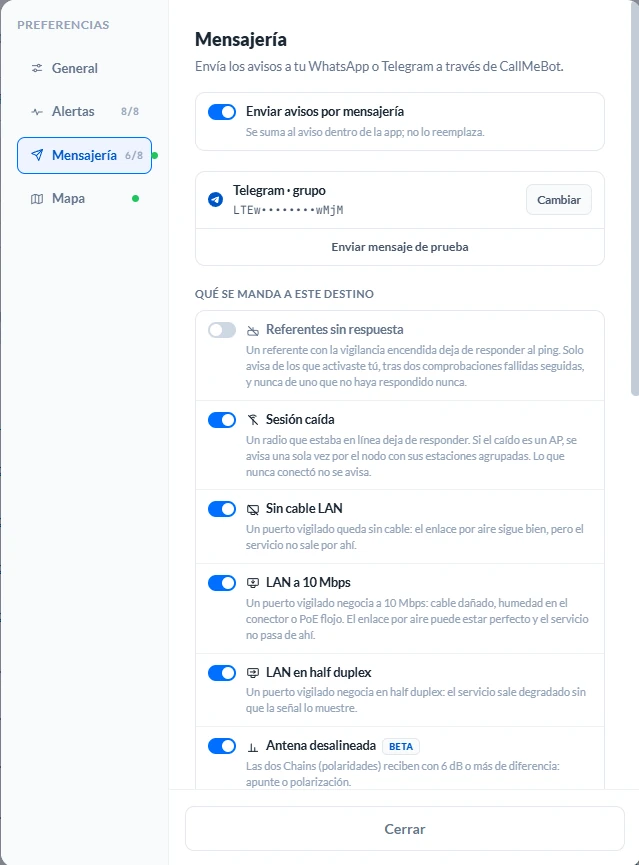Screen dimensions: 639x865
Task: Click the Referentes sin respuesta title text
Action: tap(334, 329)
